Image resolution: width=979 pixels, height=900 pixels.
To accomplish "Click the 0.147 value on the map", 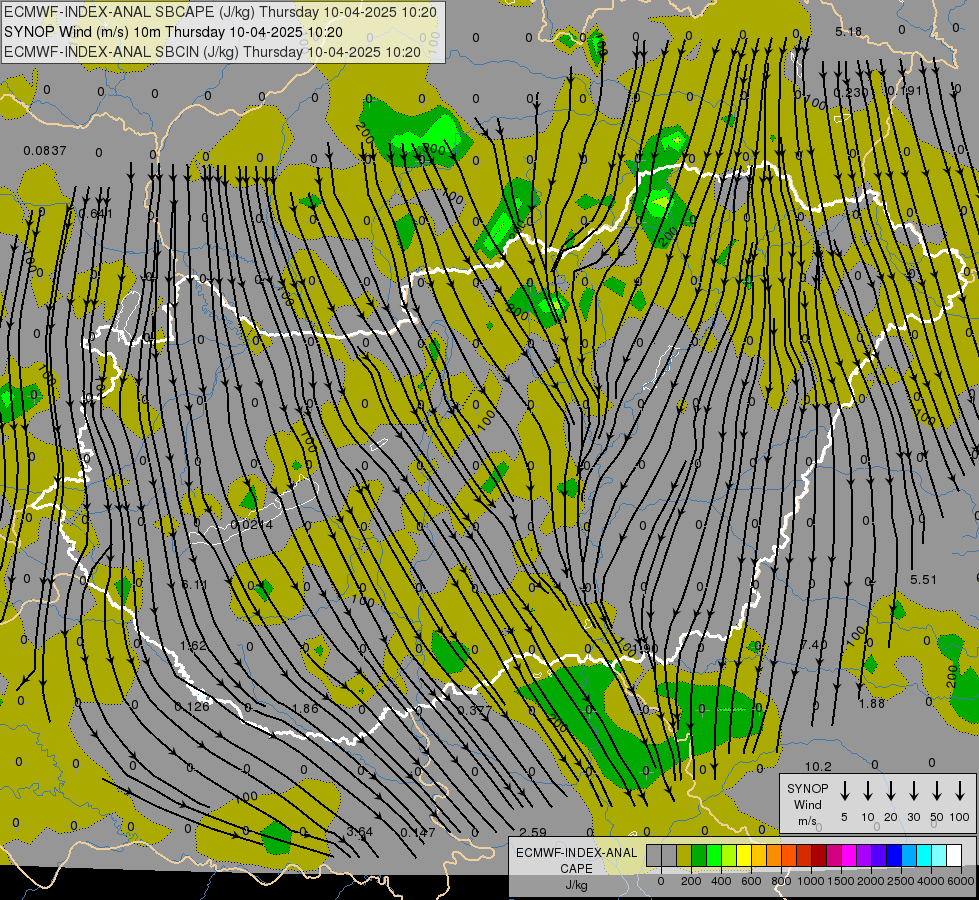I will point(418,832).
